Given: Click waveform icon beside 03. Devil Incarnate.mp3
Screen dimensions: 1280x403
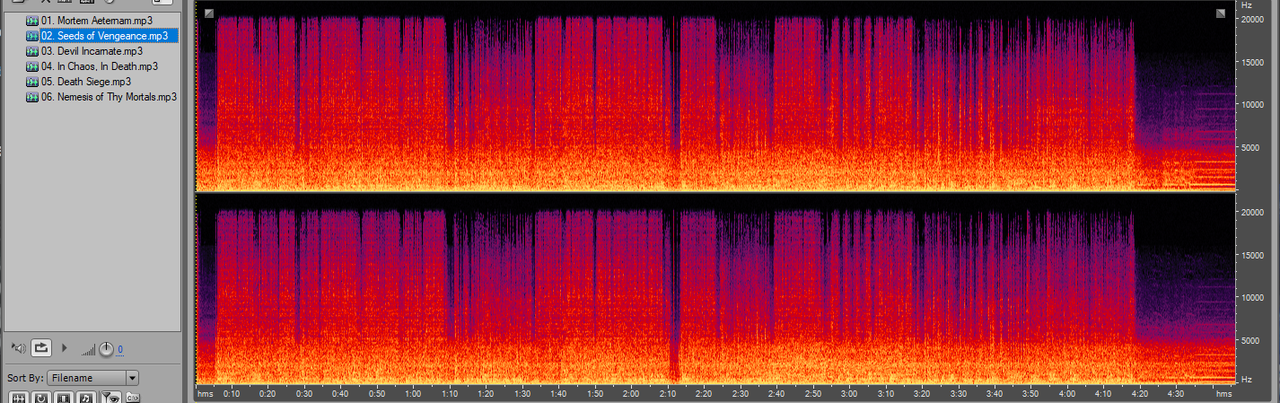Looking at the screenshot, I should [x=32, y=51].
